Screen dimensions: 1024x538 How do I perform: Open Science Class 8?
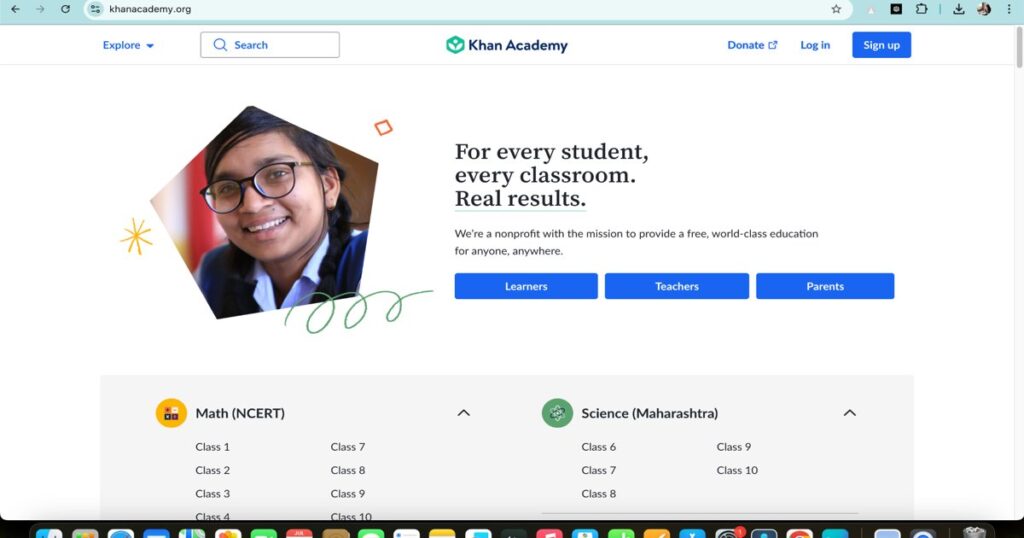598,494
